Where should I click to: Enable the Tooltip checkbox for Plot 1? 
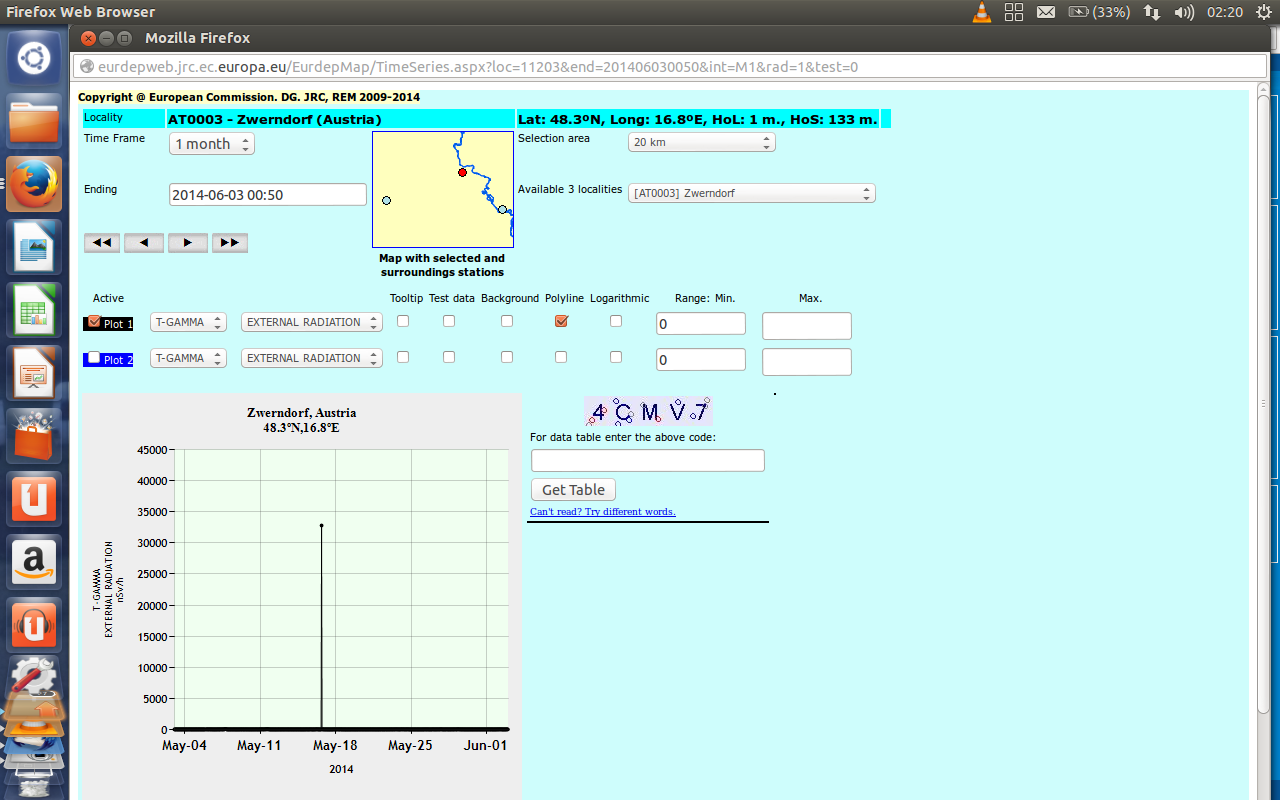point(403,321)
